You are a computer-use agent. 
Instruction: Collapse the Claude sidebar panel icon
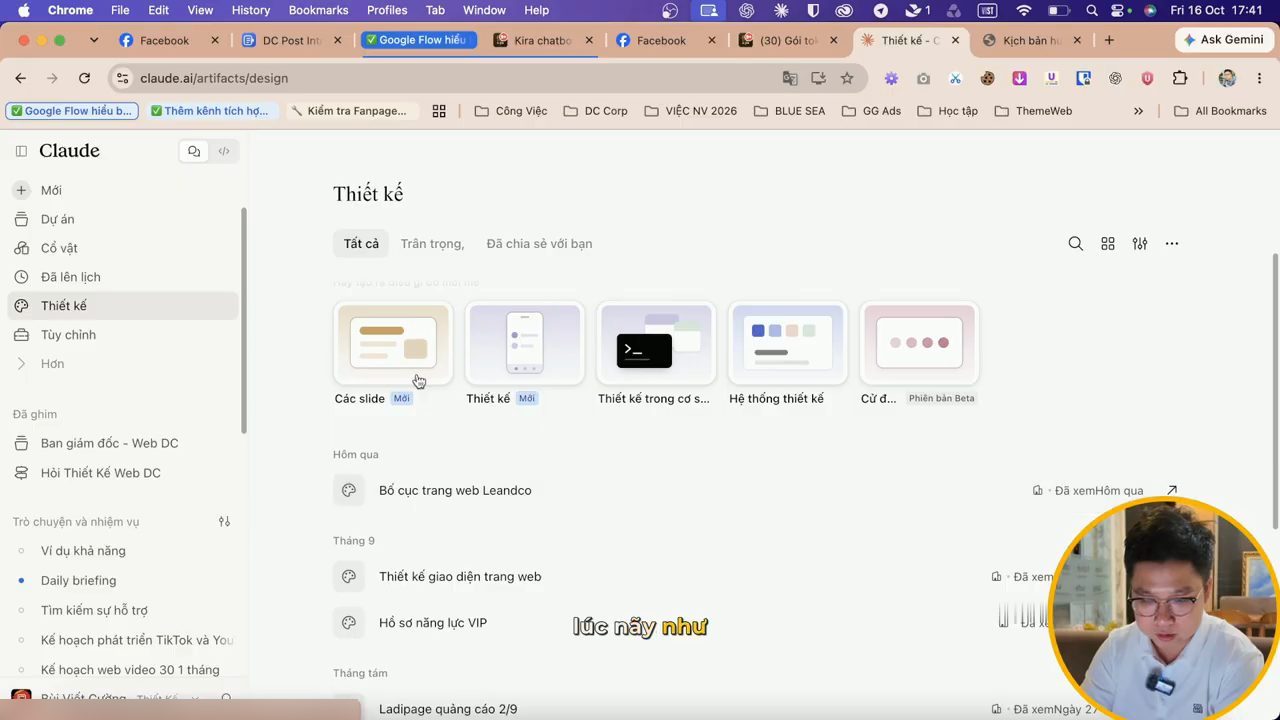tap(21, 151)
